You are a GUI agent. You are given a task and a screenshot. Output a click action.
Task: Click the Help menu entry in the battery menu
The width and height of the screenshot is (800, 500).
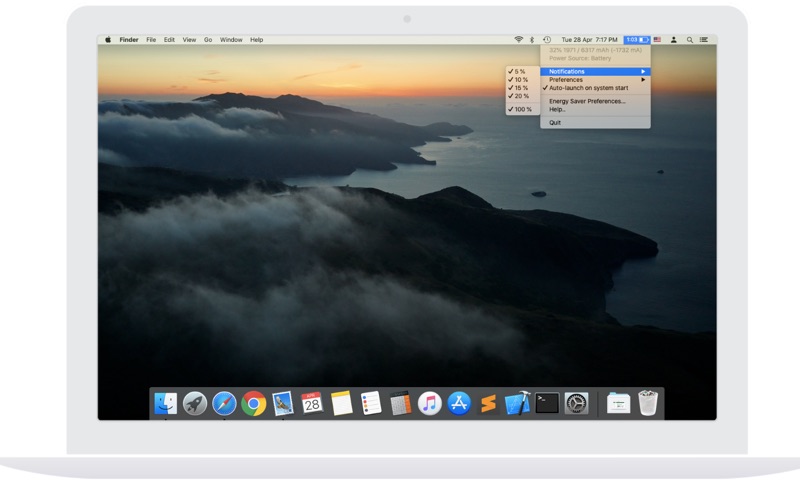point(557,109)
